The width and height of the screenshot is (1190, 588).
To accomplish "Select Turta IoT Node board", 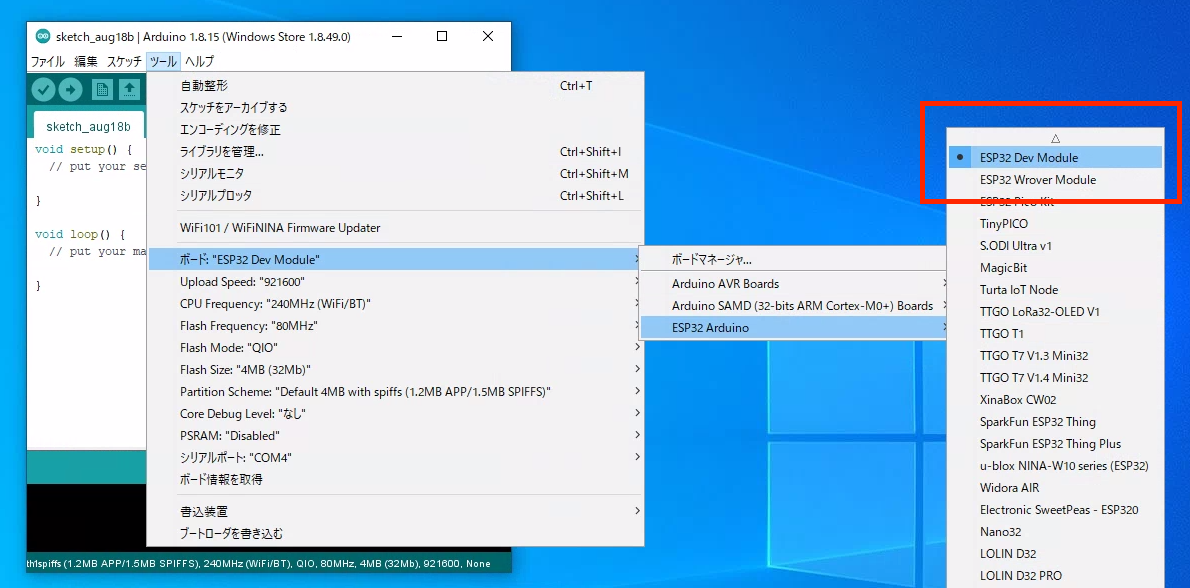I will click(1055, 290).
